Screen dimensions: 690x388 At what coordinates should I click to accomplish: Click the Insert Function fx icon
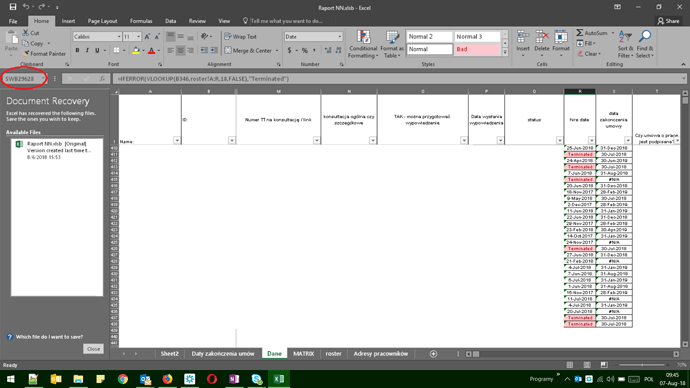tap(102, 79)
